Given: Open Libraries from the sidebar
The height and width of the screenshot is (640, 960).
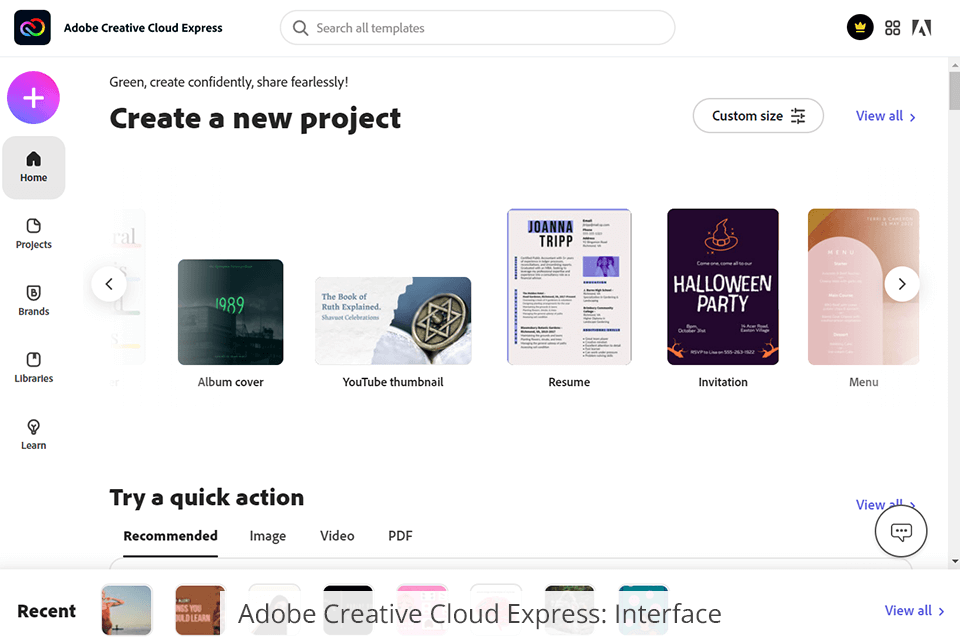Looking at the screenshot, I should tap(34, 368).
